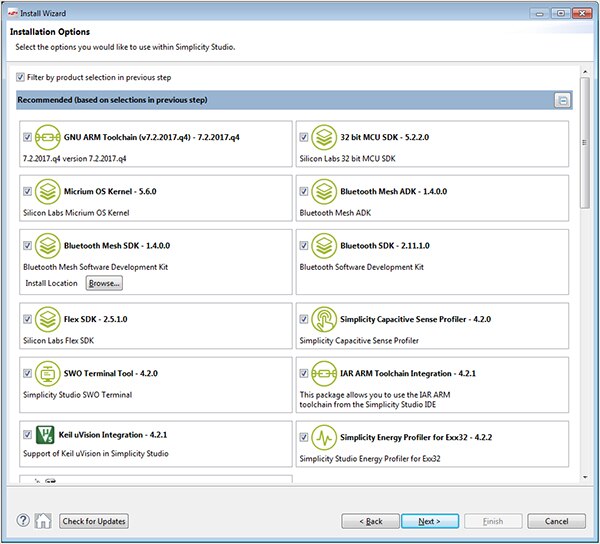Collapse the Recommended section

563,101
